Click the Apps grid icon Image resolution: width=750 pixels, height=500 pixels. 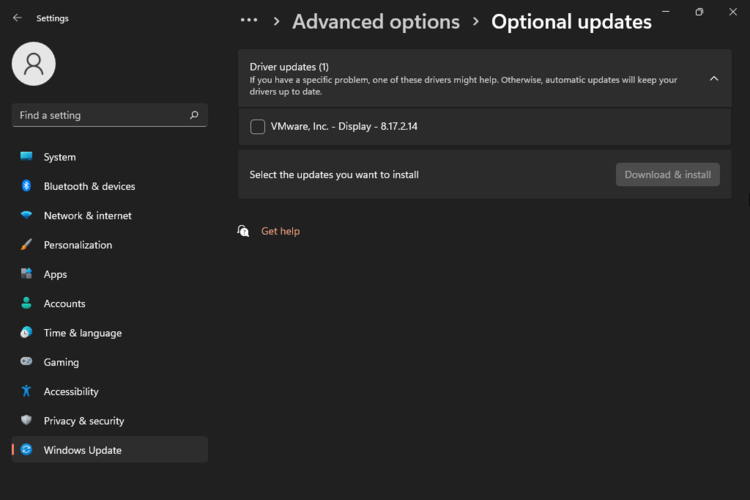coord(26,274)
